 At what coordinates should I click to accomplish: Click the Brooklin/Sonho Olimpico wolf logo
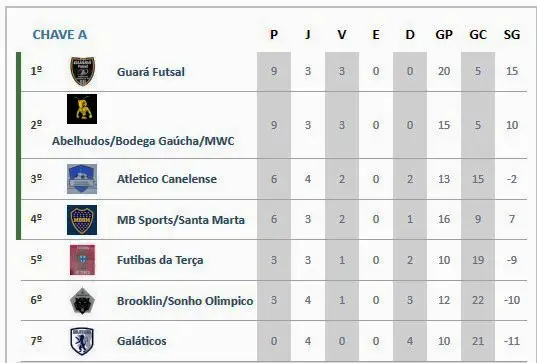coord(82,301)
